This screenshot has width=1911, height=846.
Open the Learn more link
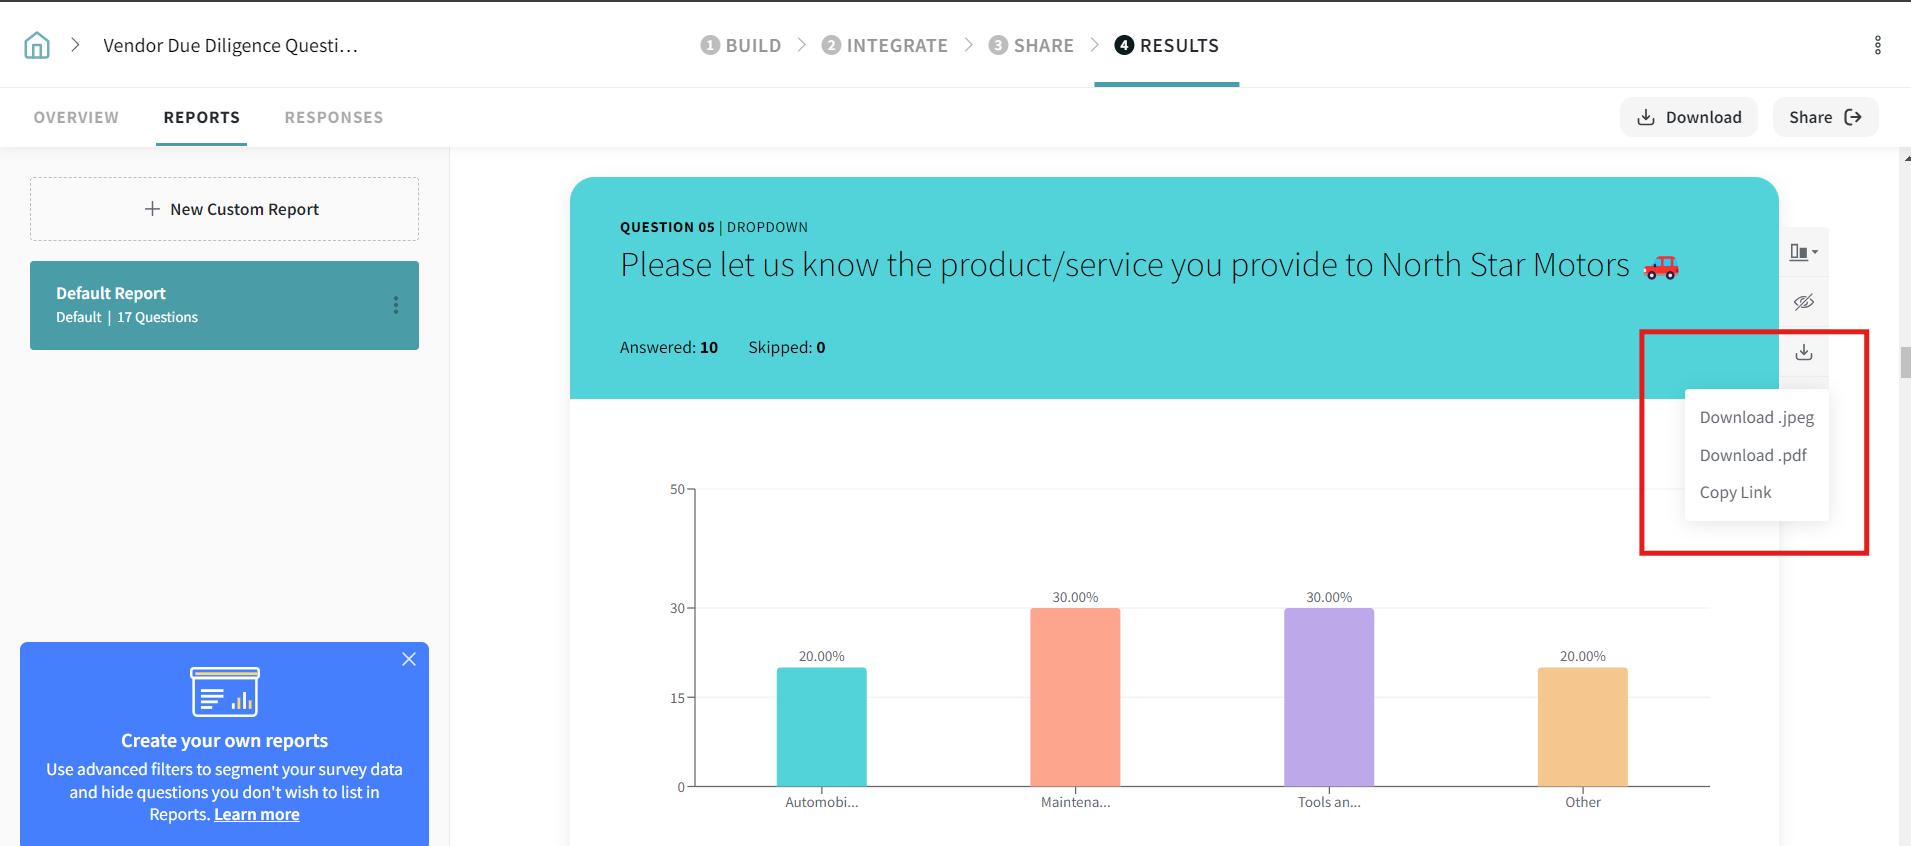[x=257, y=815]
